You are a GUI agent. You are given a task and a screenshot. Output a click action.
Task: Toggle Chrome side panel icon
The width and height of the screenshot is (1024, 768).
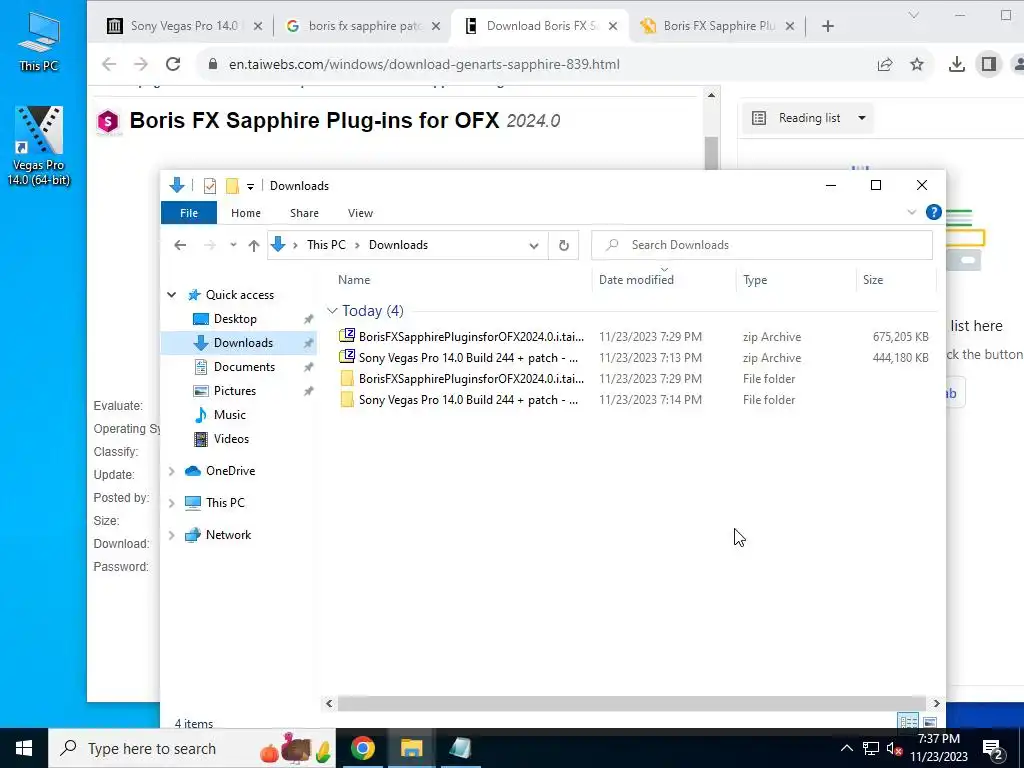tap(989, 64)
